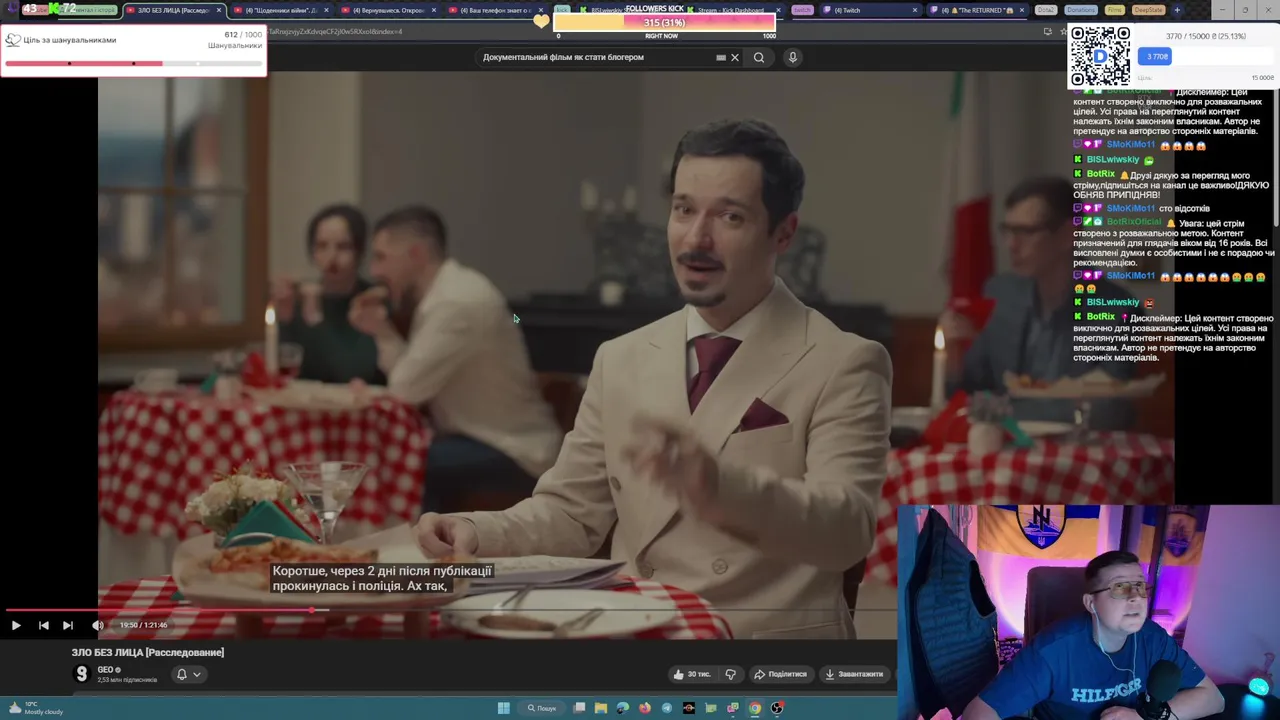Open the weather widget showing Mostly cloudy

pos(34,708)
